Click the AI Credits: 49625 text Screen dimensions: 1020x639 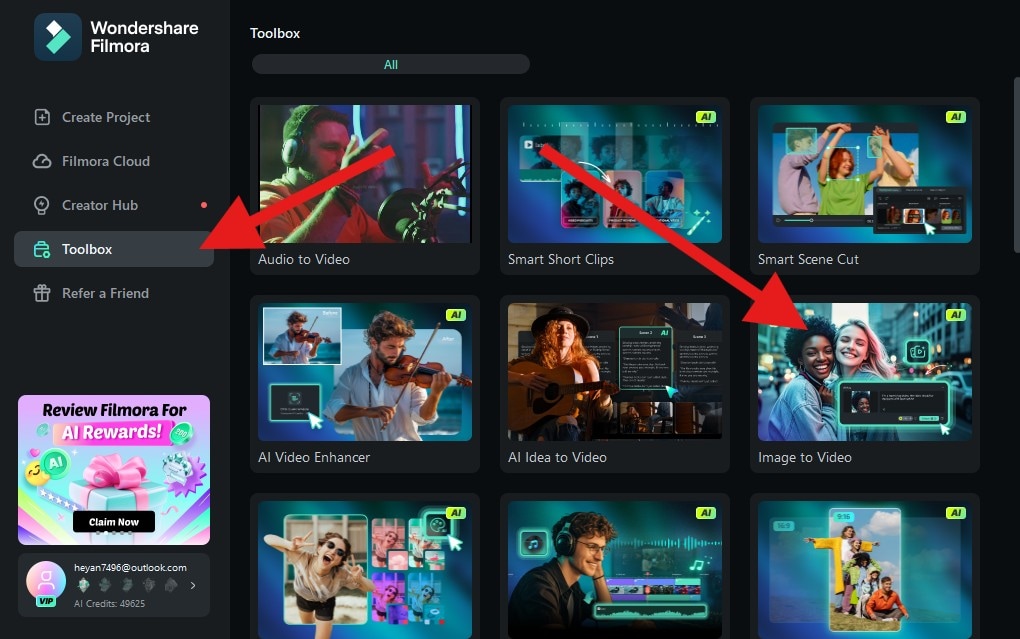point(109,603)
